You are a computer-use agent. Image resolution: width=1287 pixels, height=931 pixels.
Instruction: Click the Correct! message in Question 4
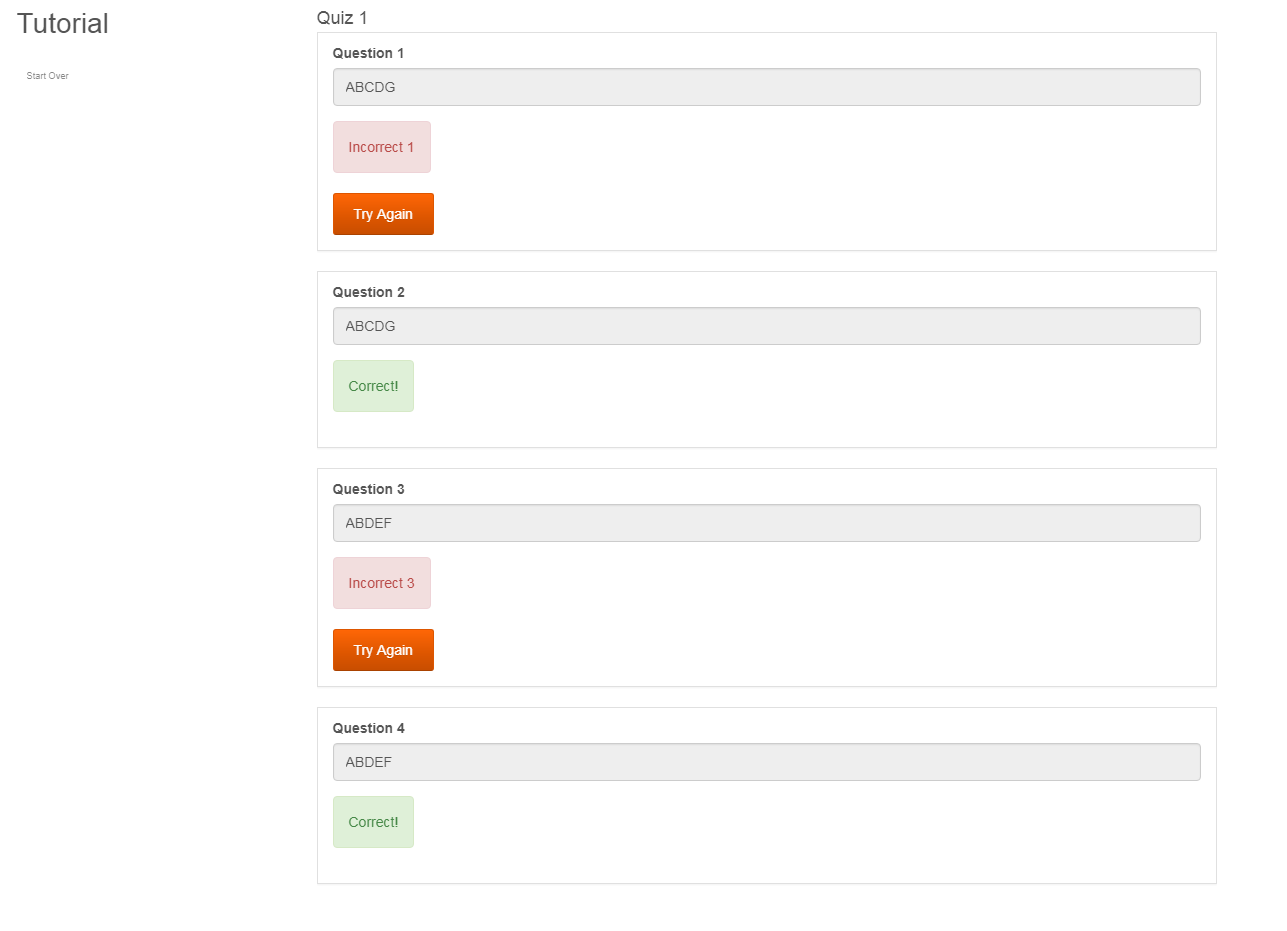click(x=373, y=822)
